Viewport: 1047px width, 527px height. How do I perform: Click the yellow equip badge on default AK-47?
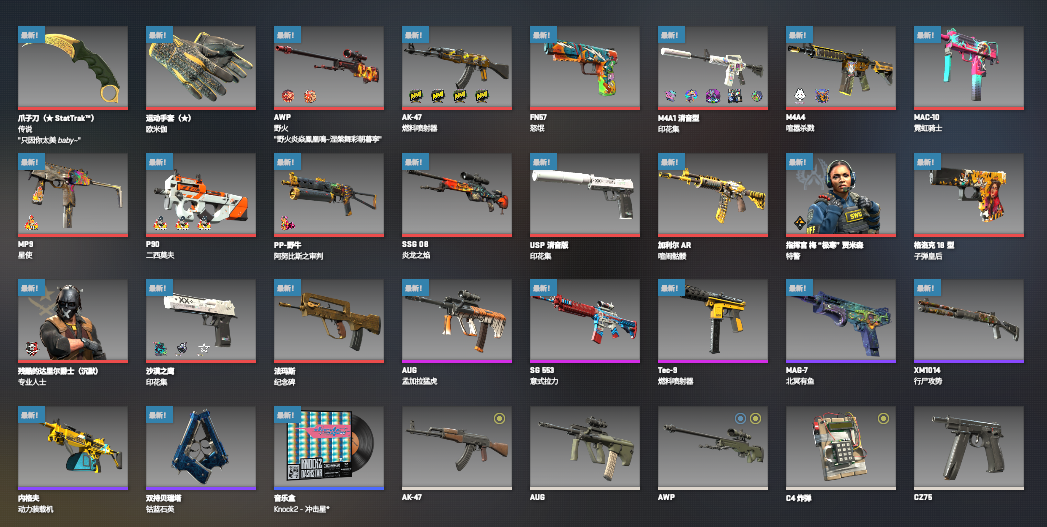point(499,419)
